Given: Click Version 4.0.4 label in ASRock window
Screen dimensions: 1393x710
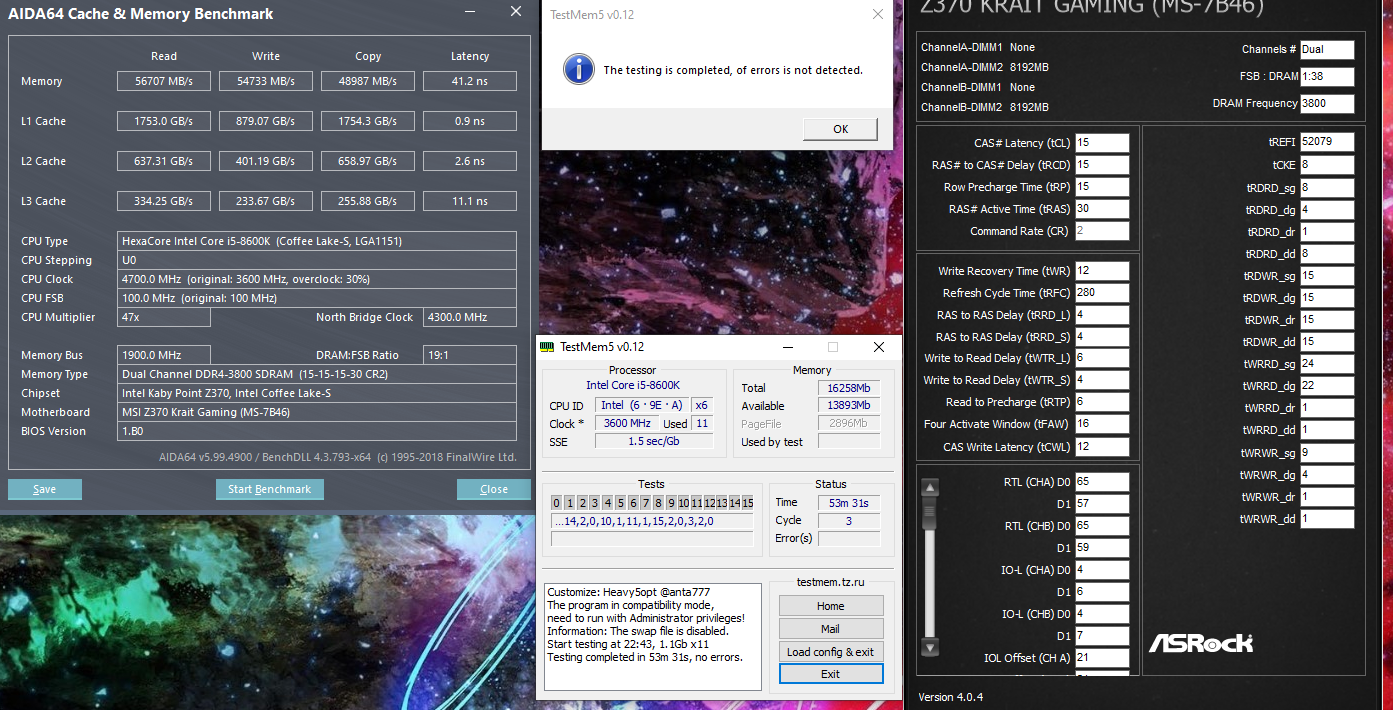Looking at the screenshot, I should tap(951, 696).
